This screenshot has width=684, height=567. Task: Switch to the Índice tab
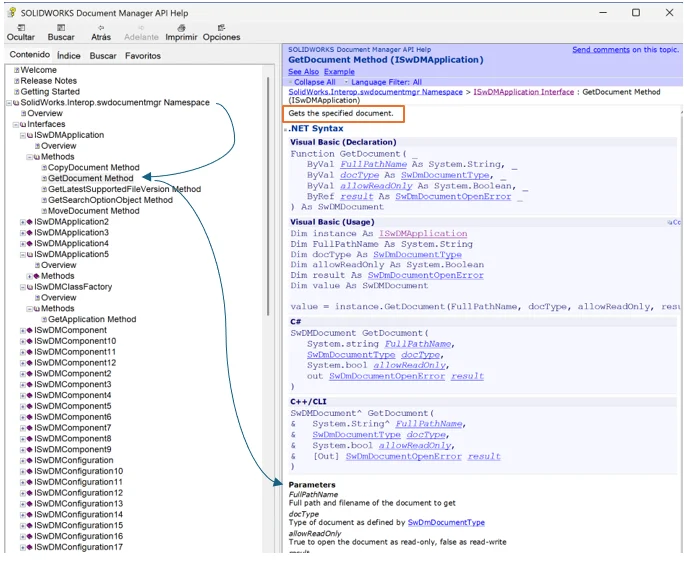click(68, 56)
